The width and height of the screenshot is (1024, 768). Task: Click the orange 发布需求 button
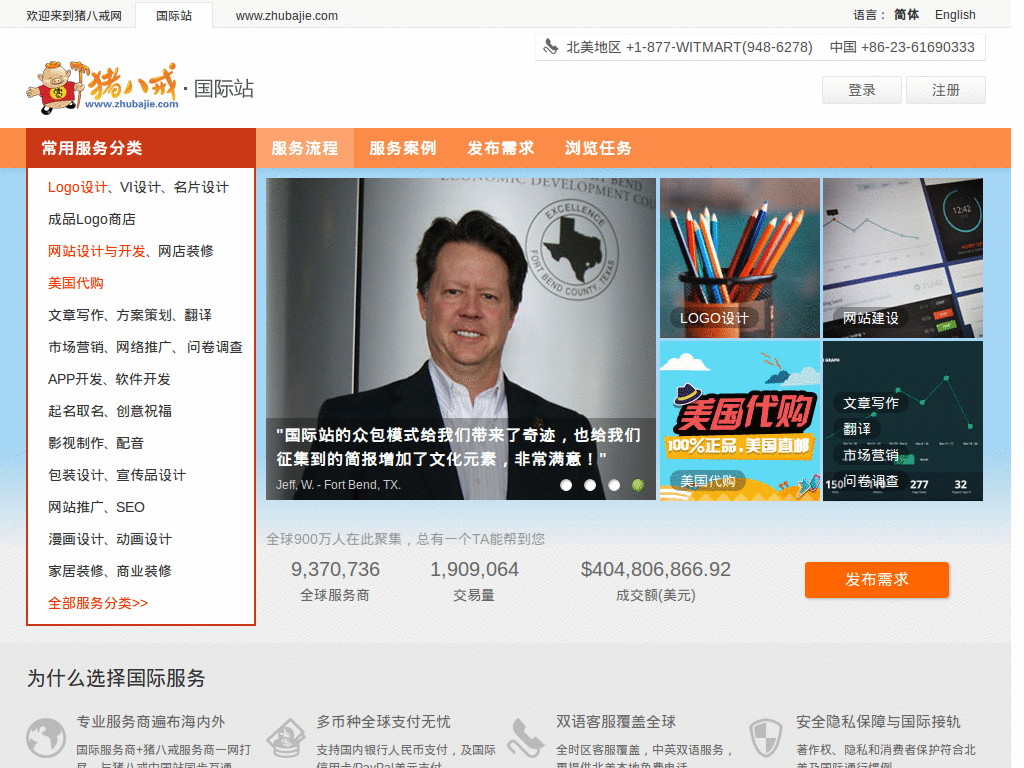tap(876, 579)
